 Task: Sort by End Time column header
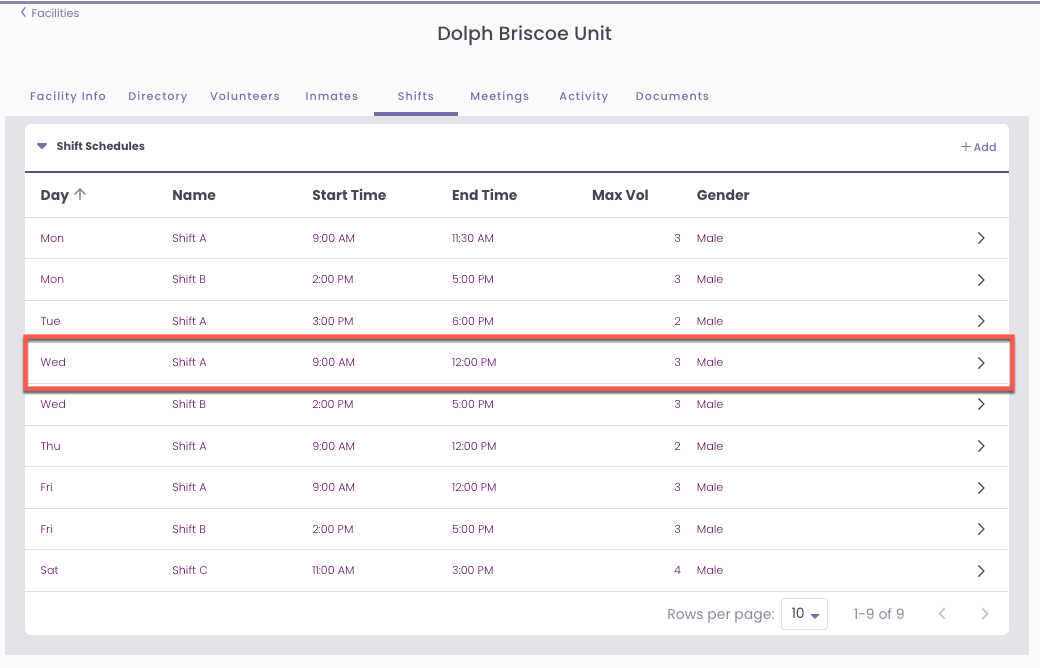tap(484, 195)
